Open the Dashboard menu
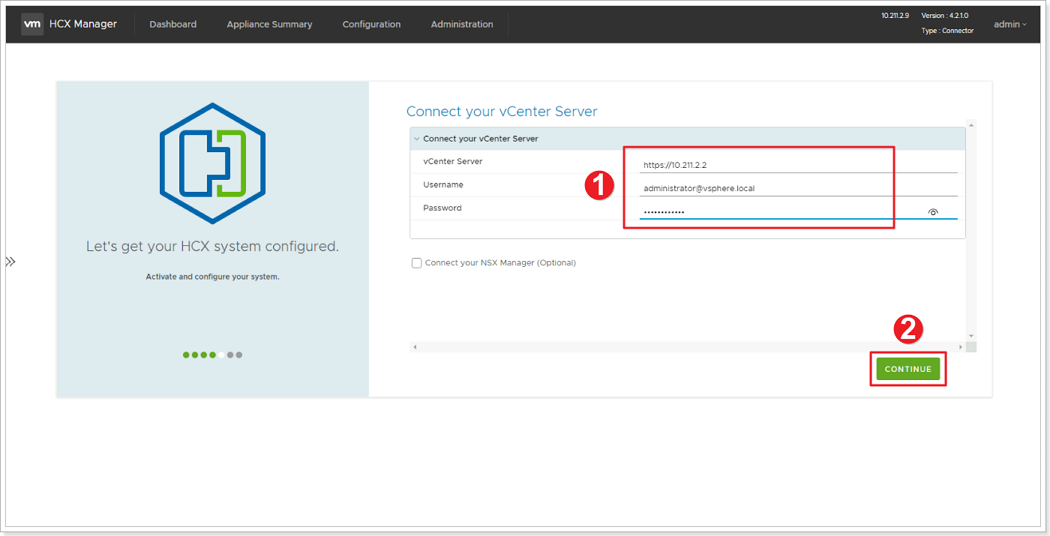1050x536 pixels. 173,24
